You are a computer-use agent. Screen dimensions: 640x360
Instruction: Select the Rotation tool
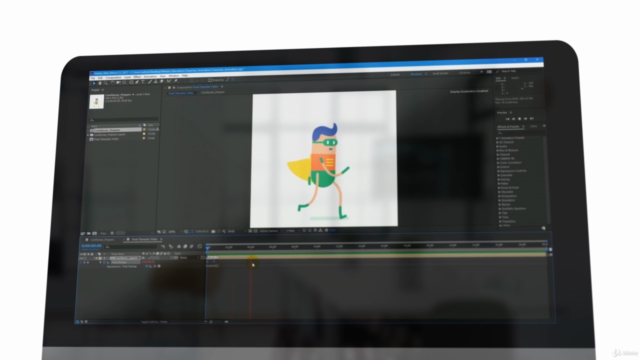[x=112, y=83]
